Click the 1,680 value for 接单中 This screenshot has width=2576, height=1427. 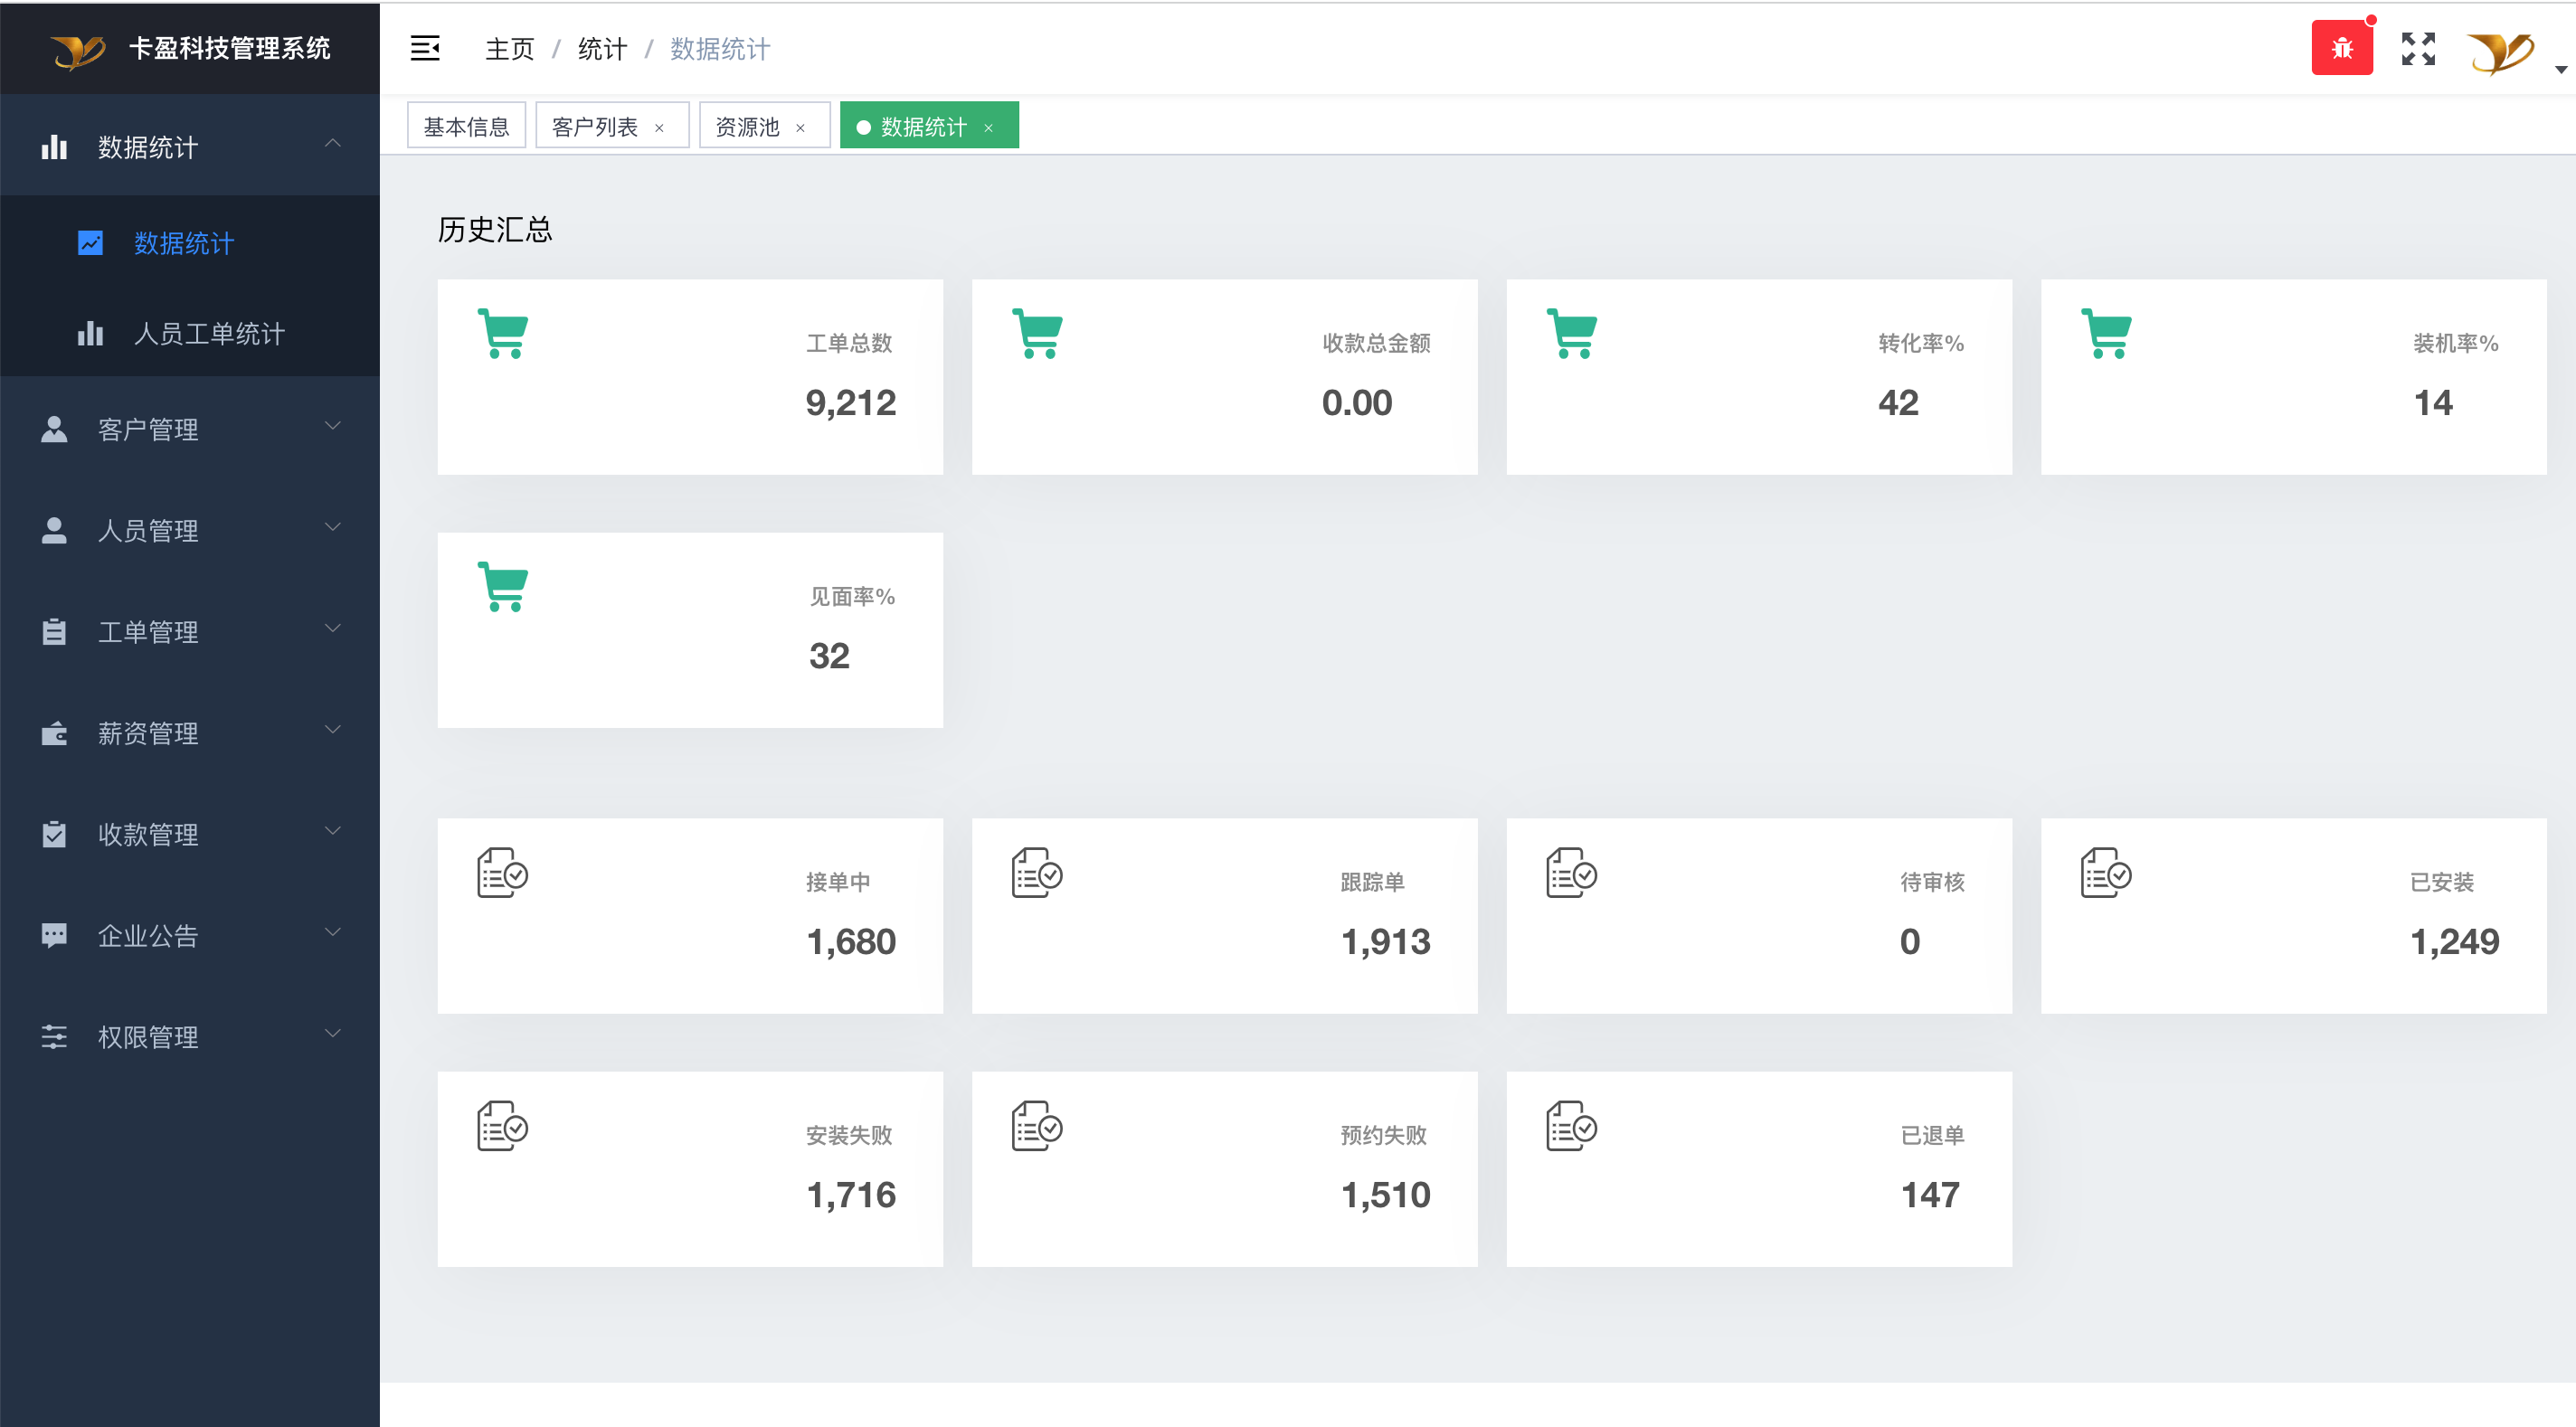(851, 941)
